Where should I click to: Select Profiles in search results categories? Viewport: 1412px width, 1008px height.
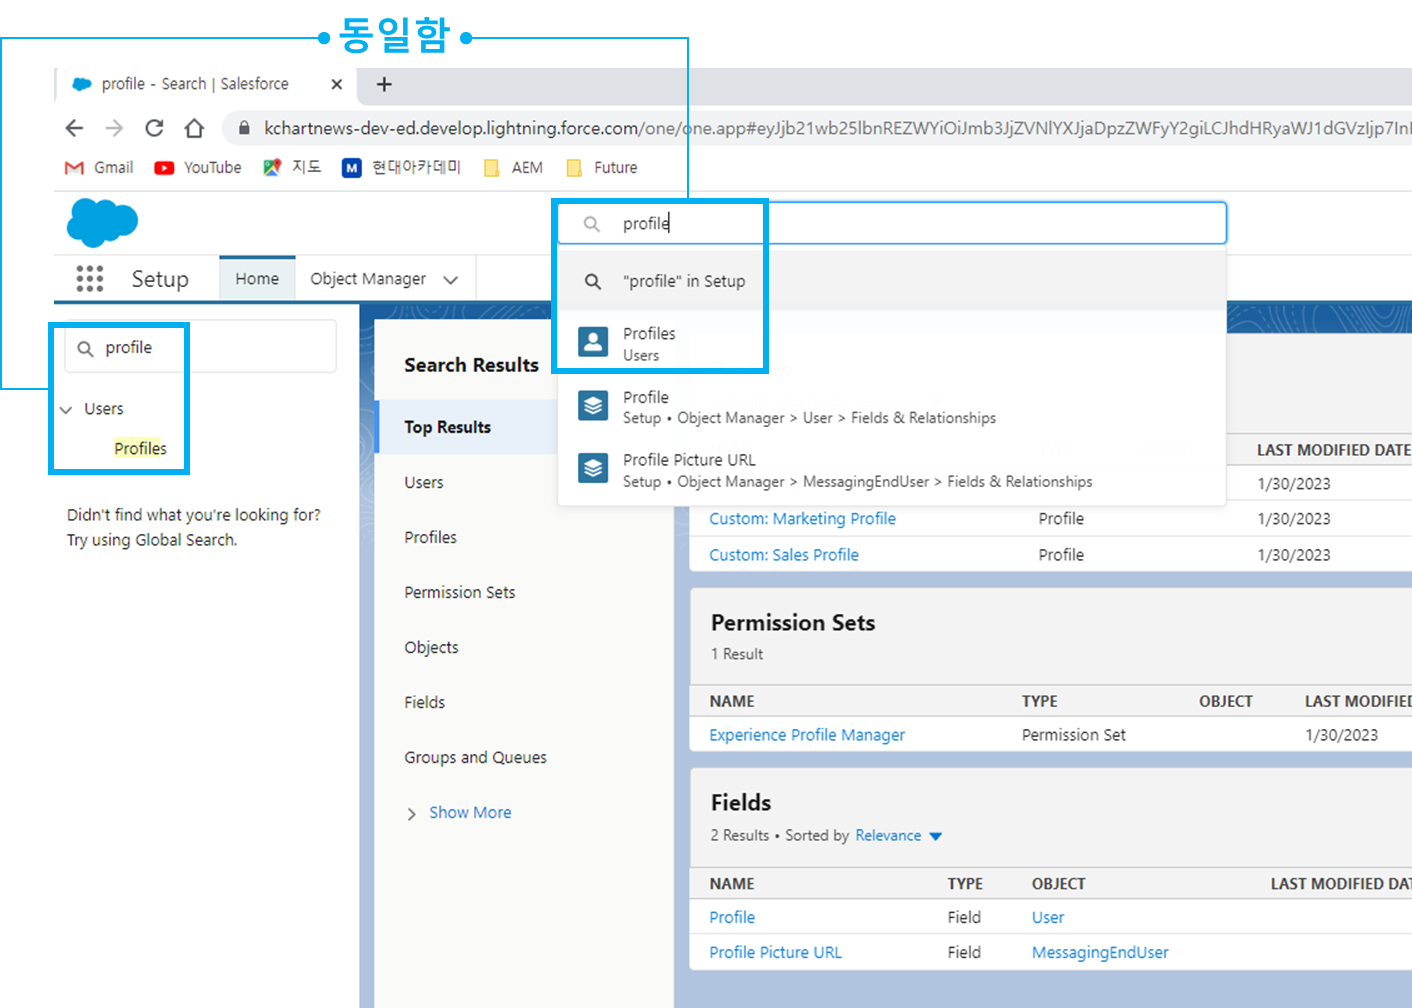(x=430, y=537)
